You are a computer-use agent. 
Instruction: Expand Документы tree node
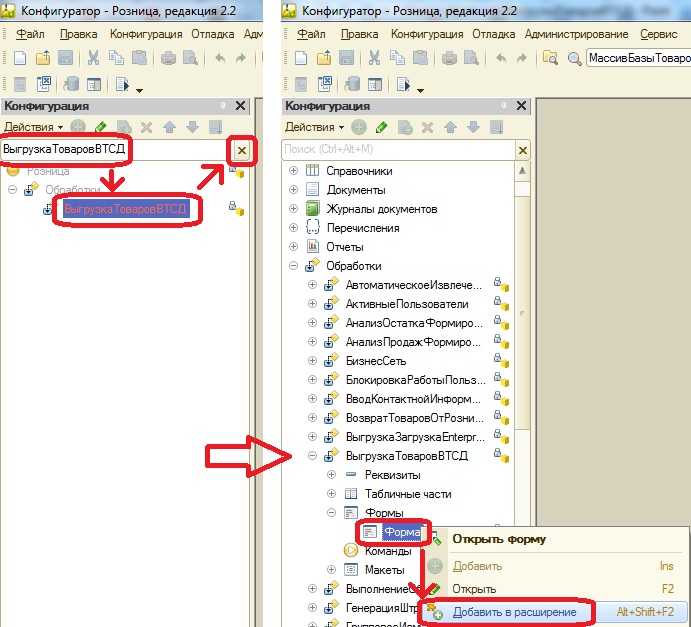pyautogui.click(x=293, y=189)
